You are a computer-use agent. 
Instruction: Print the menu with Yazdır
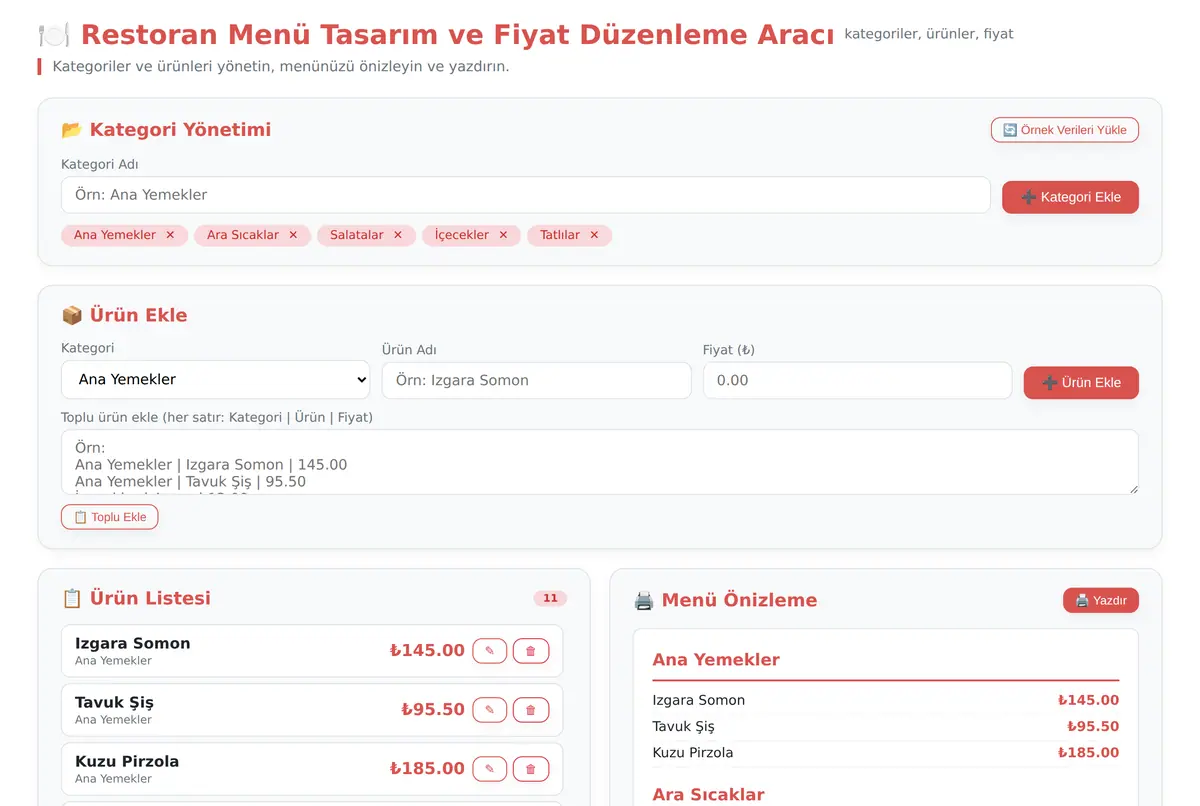1101,601
